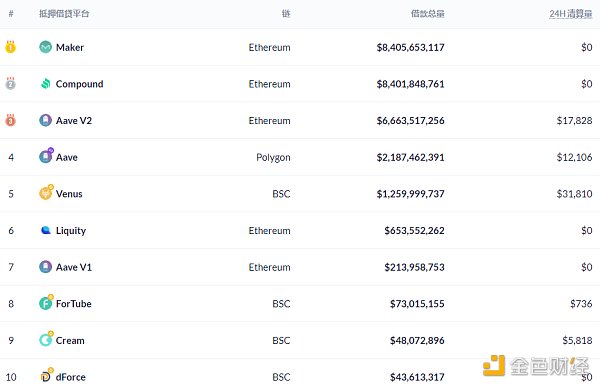Select Compound borrow total $8,401,848,761
The width and height of the screenshot is (600, 387).
410,84
